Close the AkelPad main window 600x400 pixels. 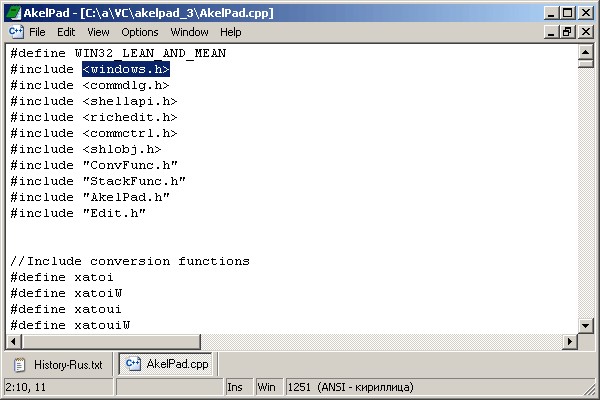coord(585,13)
